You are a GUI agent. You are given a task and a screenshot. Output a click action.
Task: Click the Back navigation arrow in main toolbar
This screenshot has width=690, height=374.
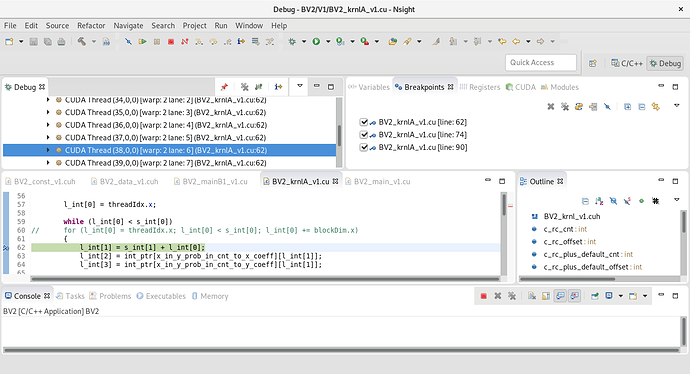516,41
